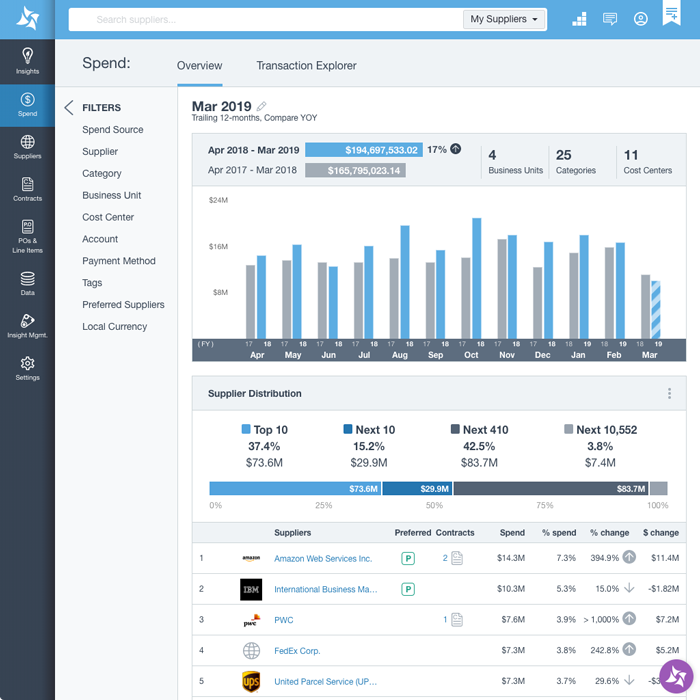This screenshot has height=700, width=700.
Task: Open the Data sidebar icon
Action: [27, 284]
